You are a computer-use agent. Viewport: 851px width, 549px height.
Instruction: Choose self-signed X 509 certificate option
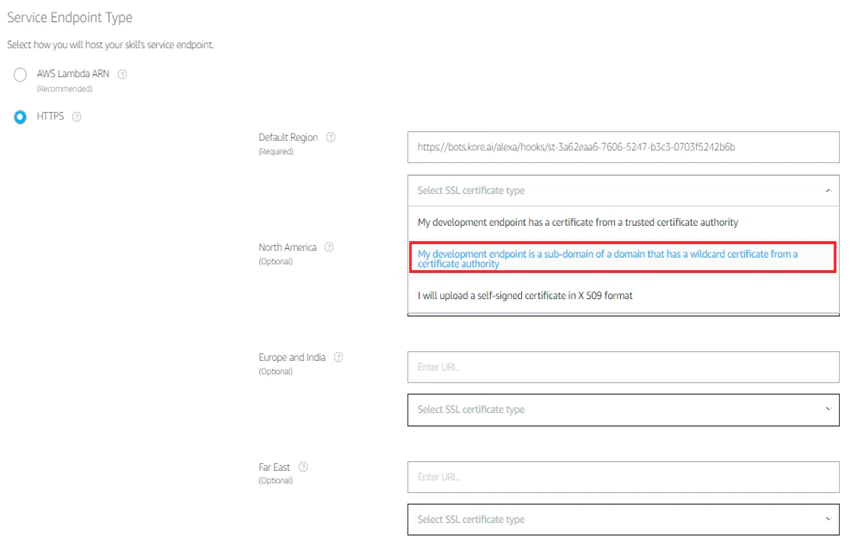pyautogui.click(x=623, y=296)
